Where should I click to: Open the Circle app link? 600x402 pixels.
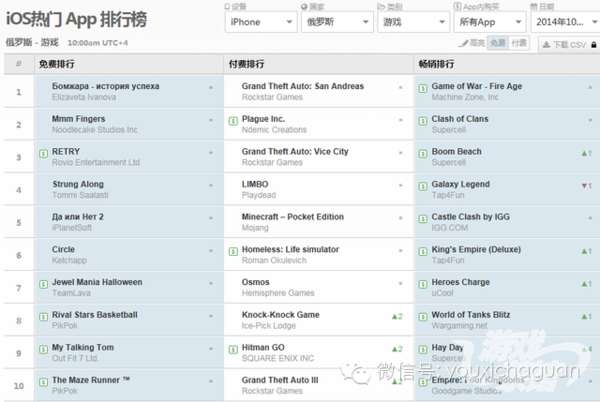coord(63,249)
